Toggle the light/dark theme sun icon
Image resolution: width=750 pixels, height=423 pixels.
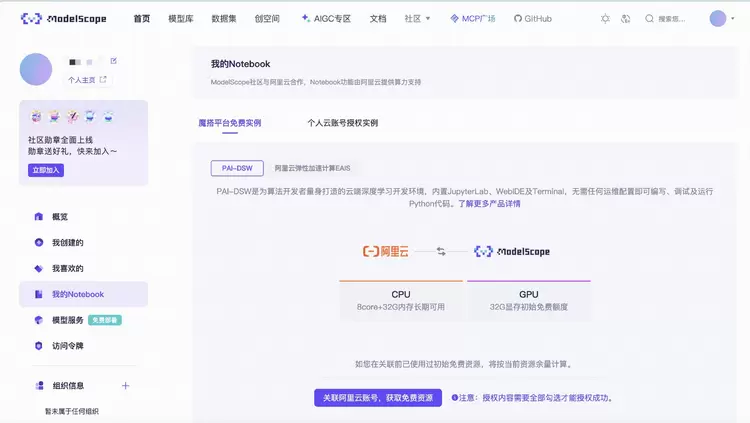pyautogui.click(x=605, y=18)
